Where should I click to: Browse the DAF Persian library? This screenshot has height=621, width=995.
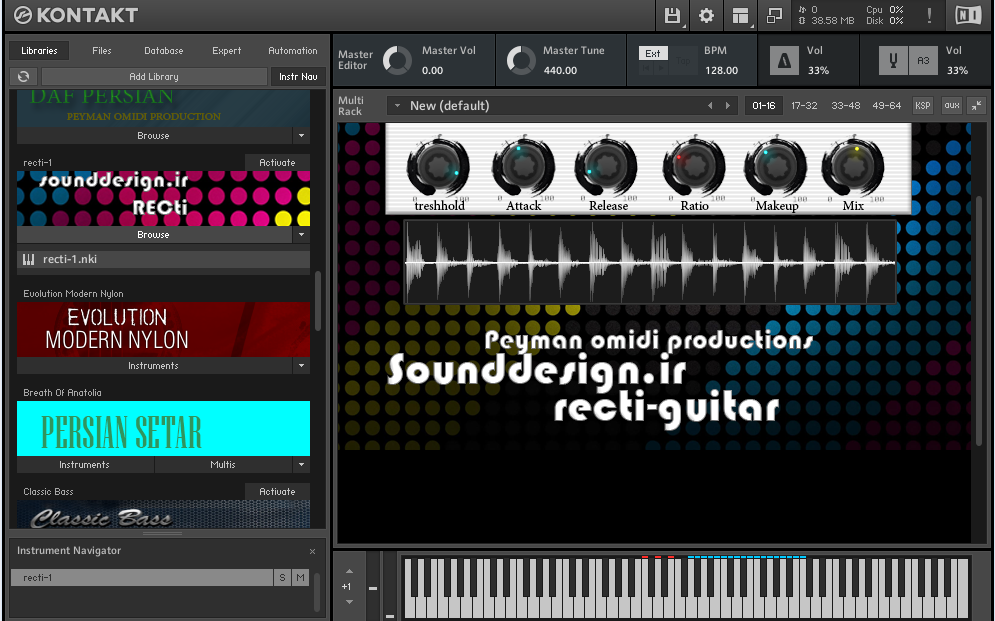[154, 136]
